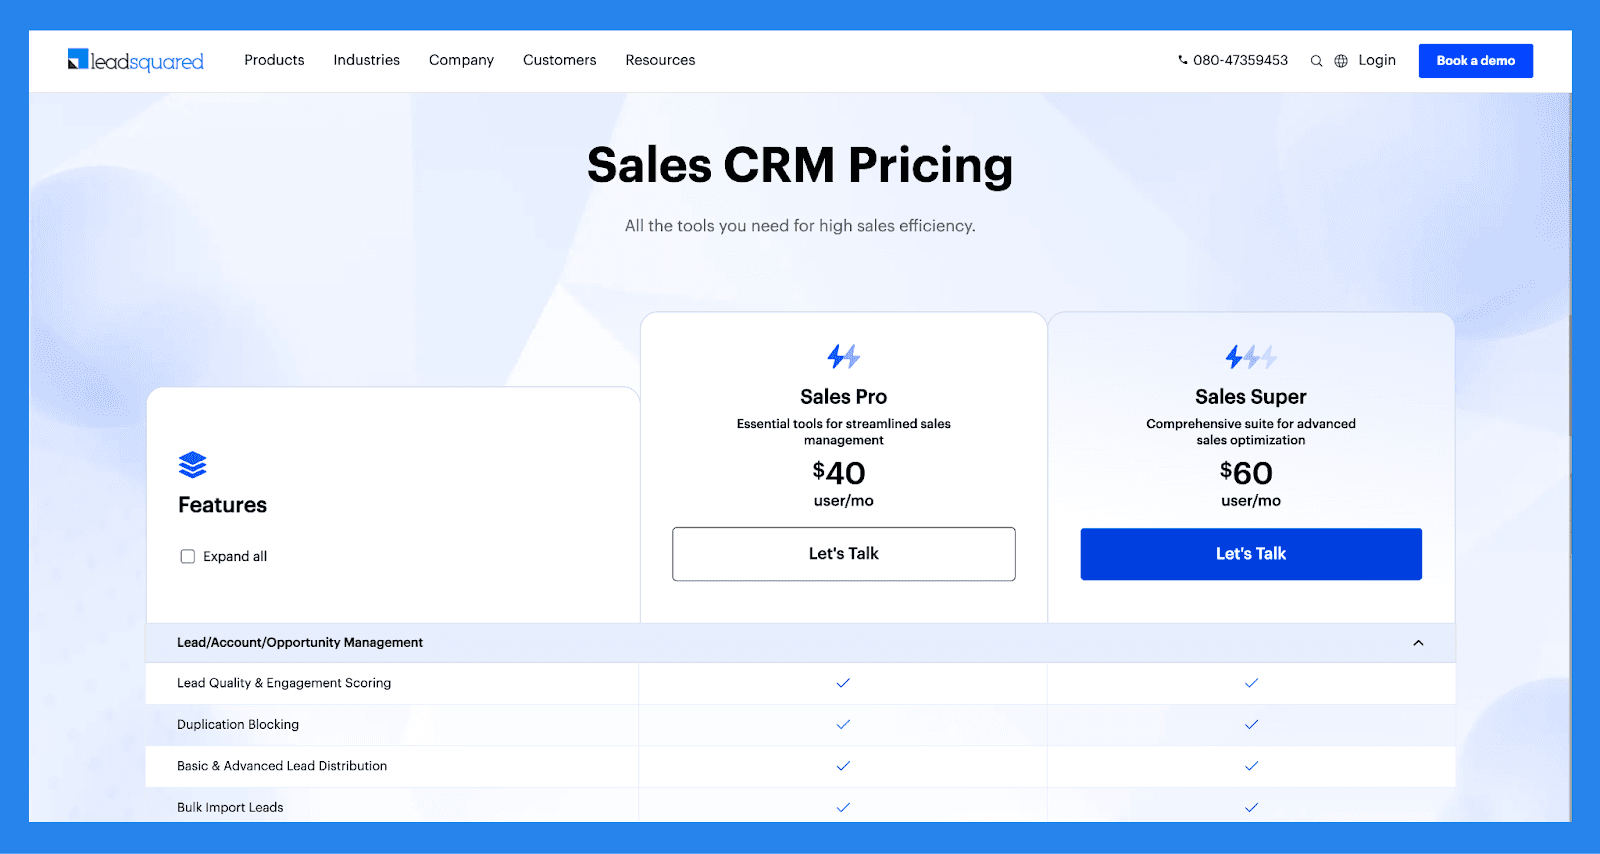This screenshot has width=1600, height=854.
Task: Click the LeadSquared logo
Action: coord(136,61)
